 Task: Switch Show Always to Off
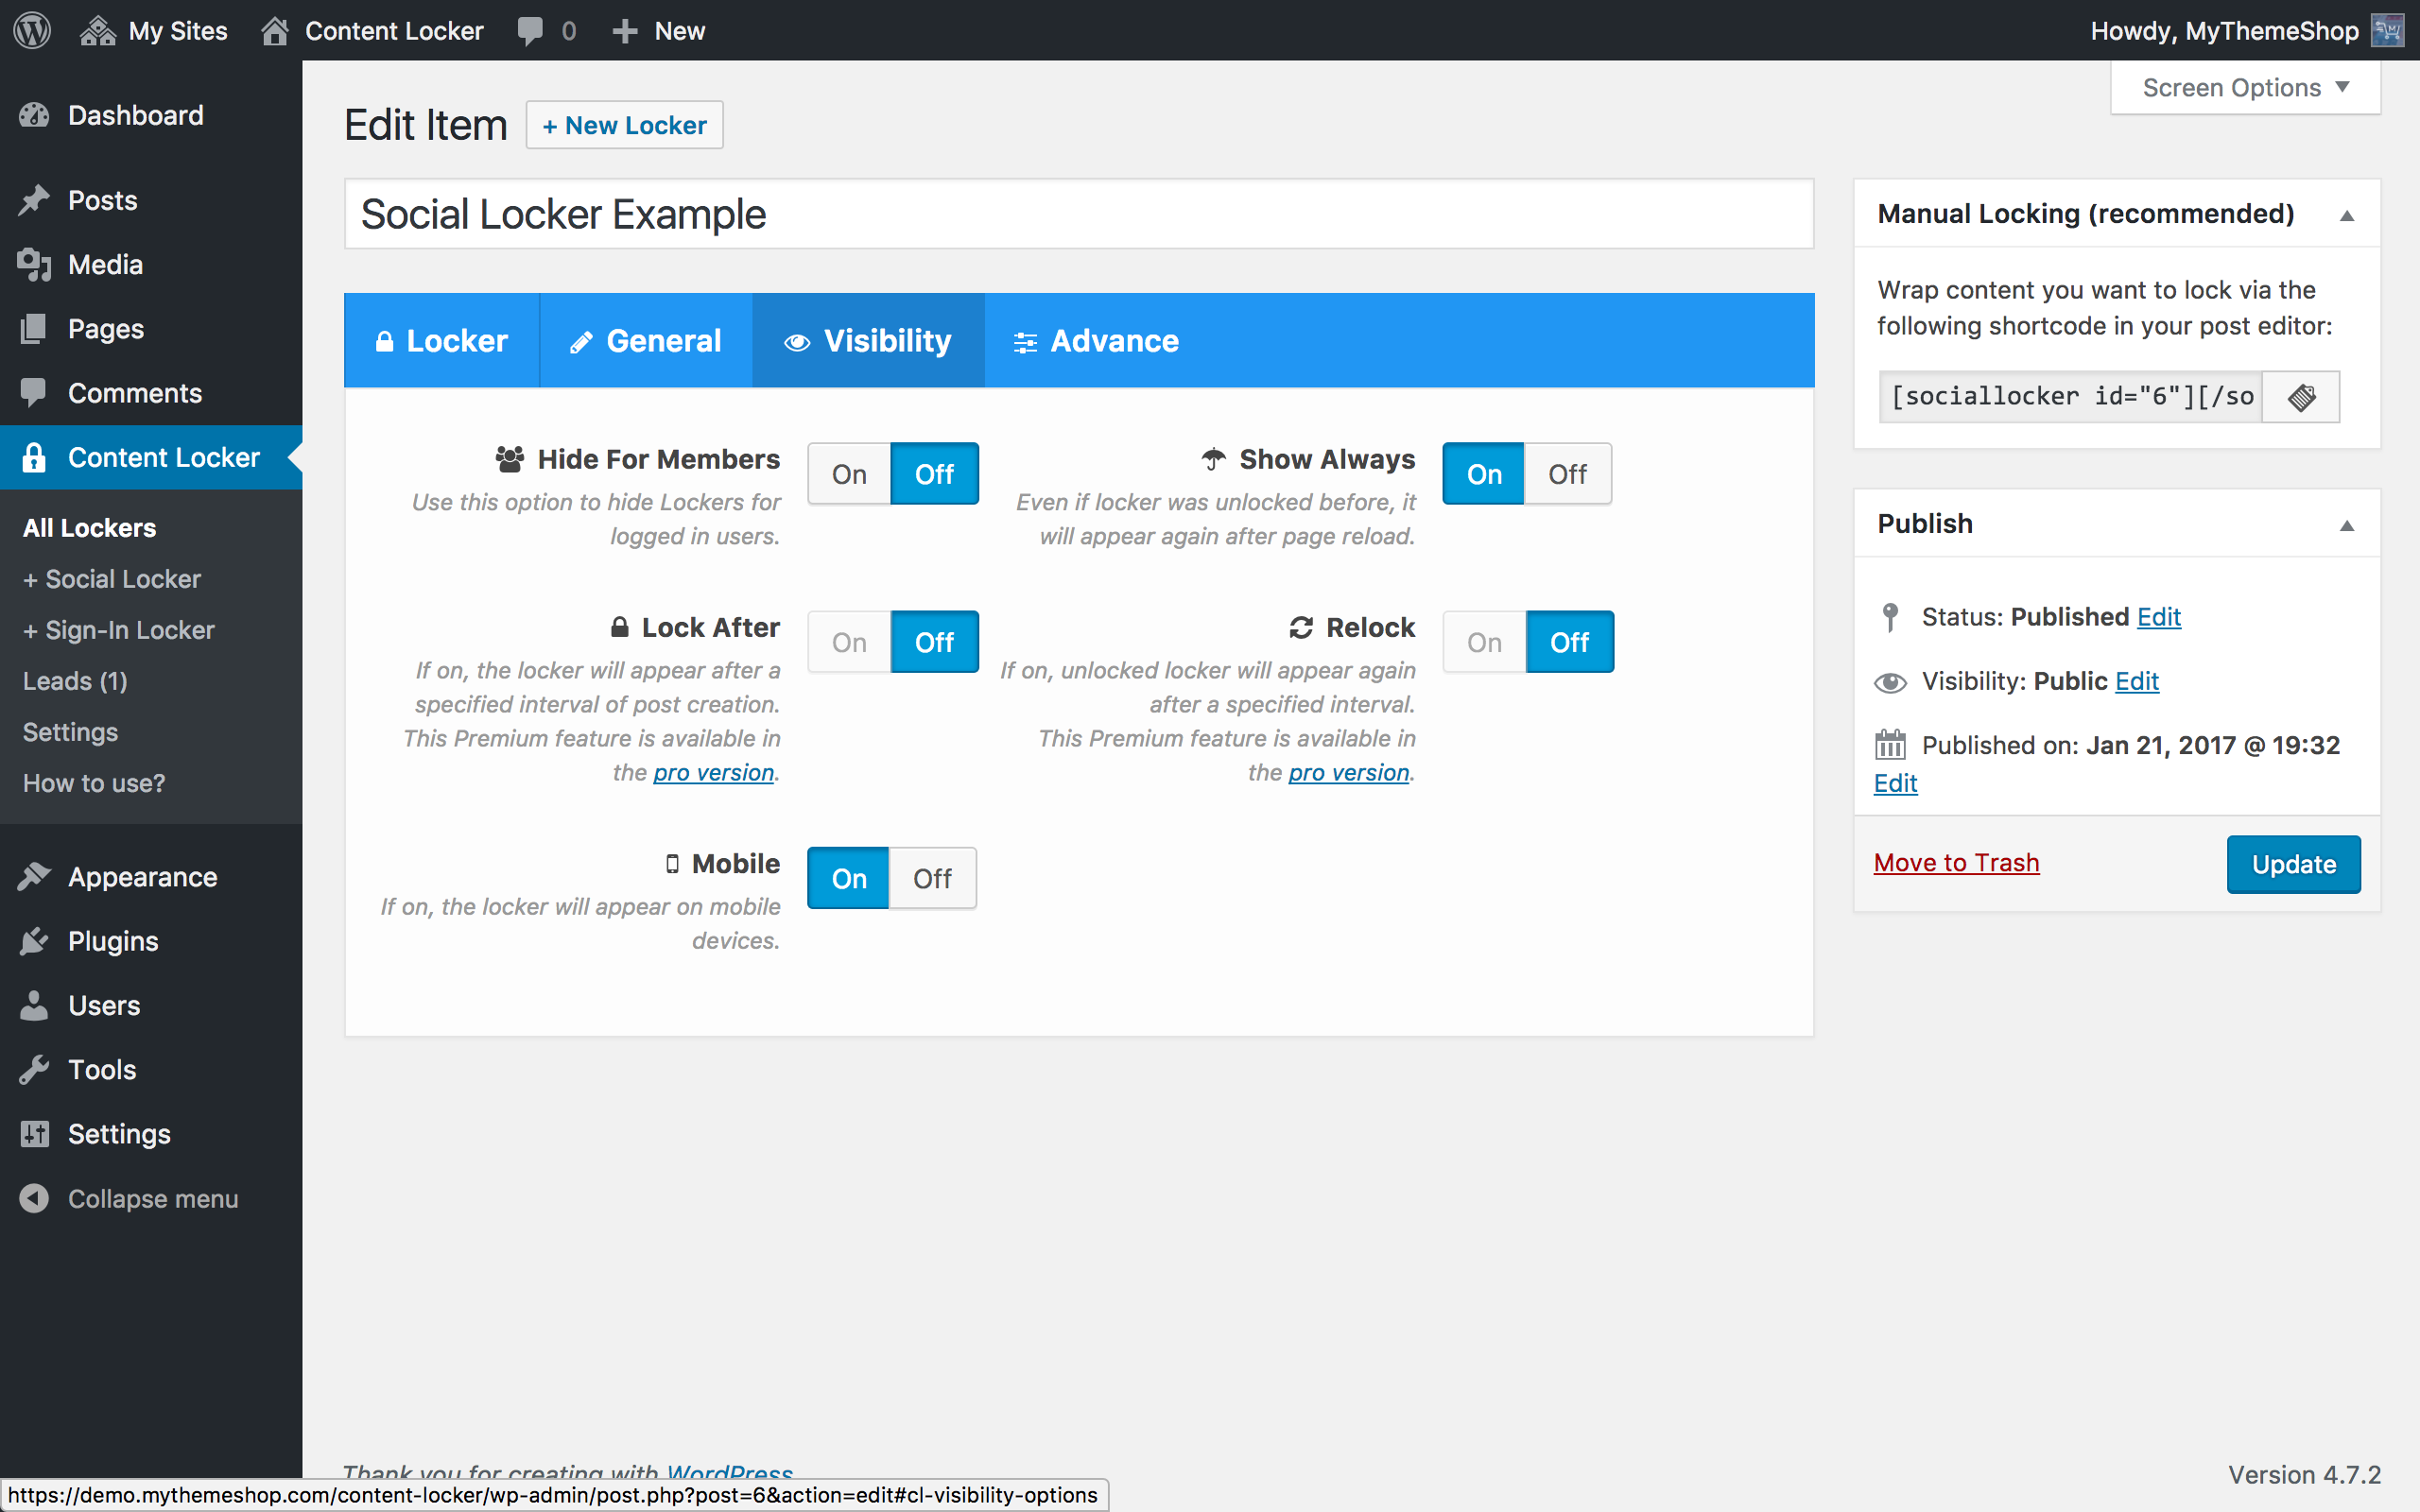pyautogui.click(x=1567, y=474)
